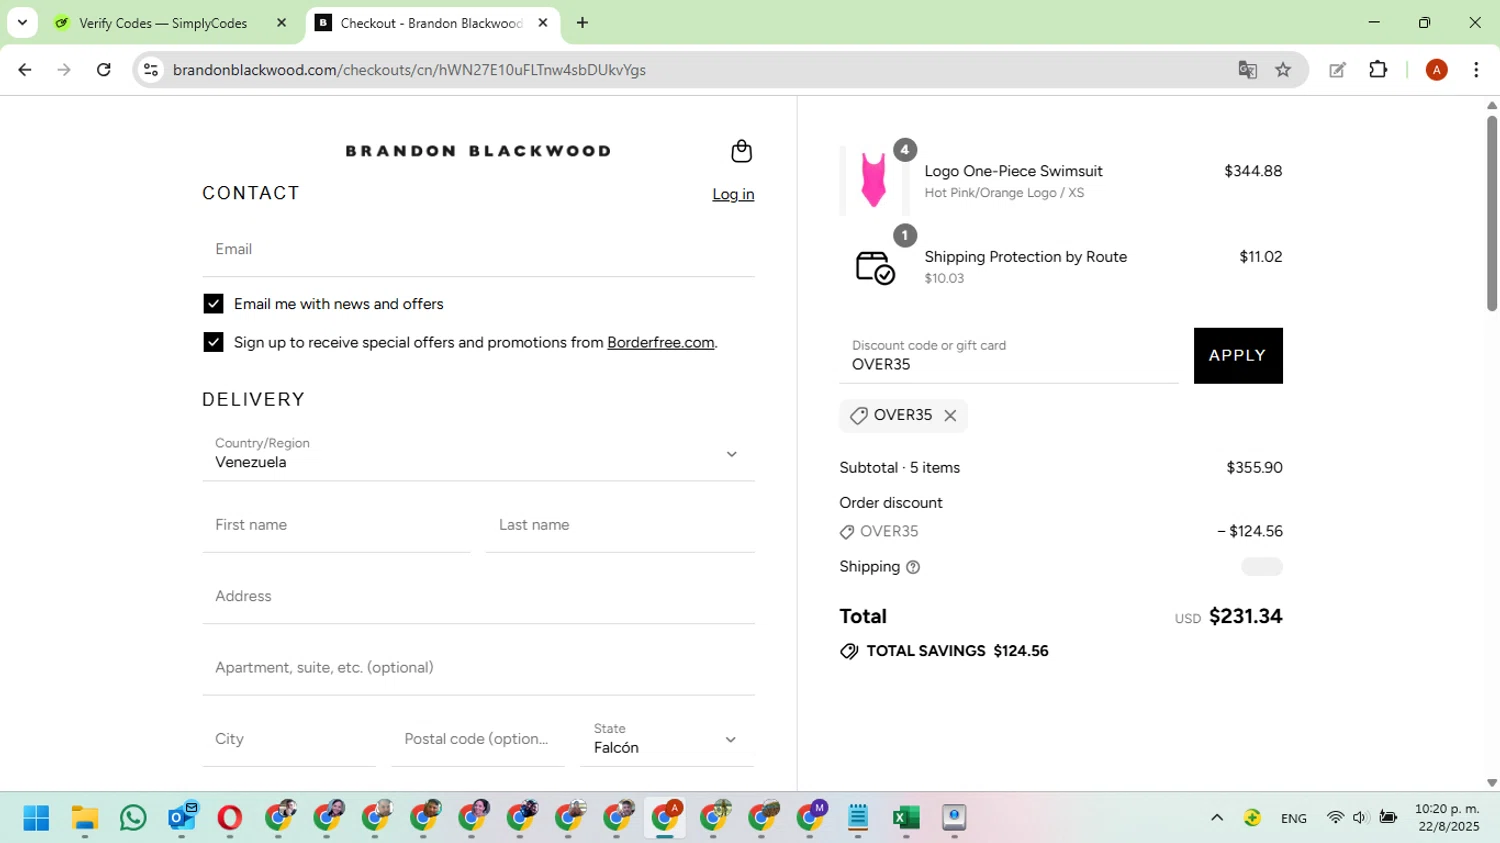Image resolution: width=1500 pixels, height=843 pixels.
Task: Reload the checkout page
Action: coord(104,70)
